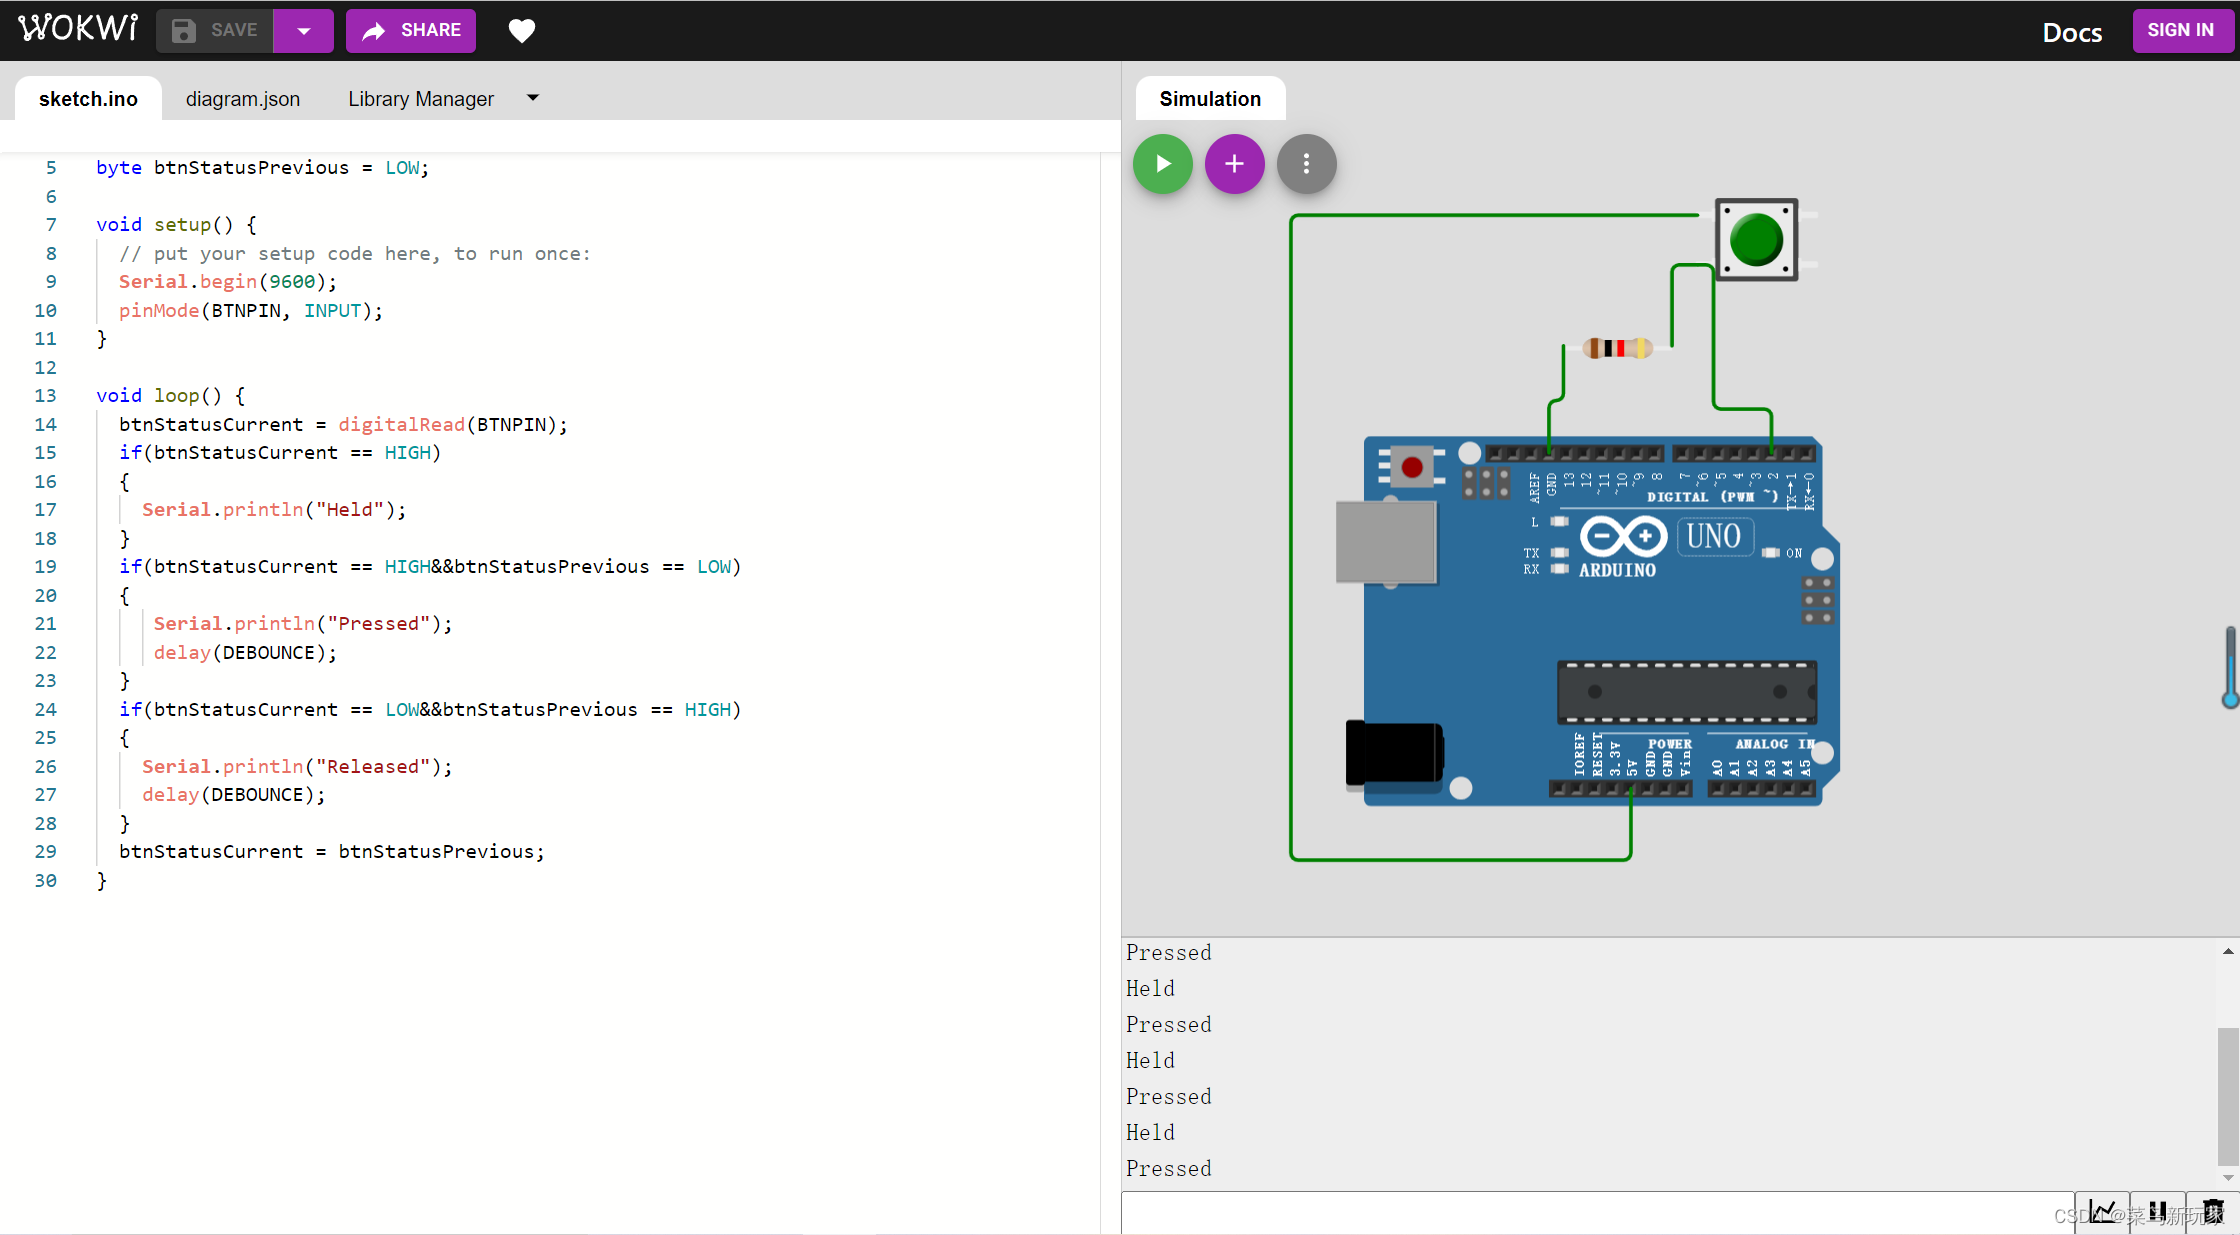This screenshot has width=2240, height=1235.
Task: Select the sketch.ino tab
Action: [x=88, y=99]
